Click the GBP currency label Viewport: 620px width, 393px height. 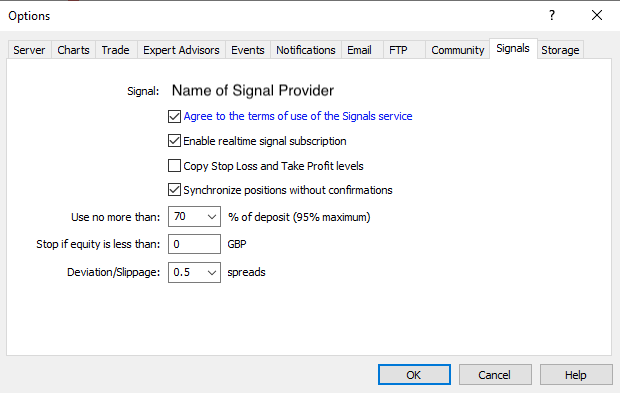(x=237, y=244)
